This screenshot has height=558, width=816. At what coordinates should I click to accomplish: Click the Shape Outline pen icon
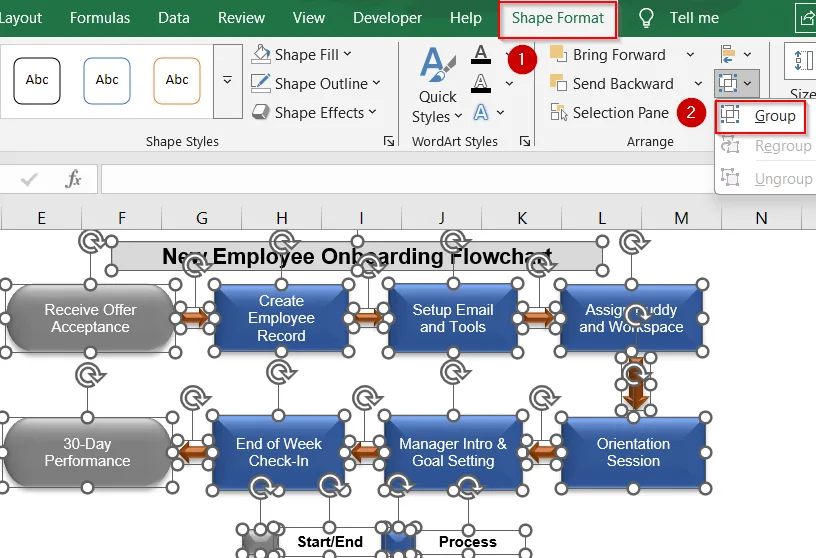(261, 83)
